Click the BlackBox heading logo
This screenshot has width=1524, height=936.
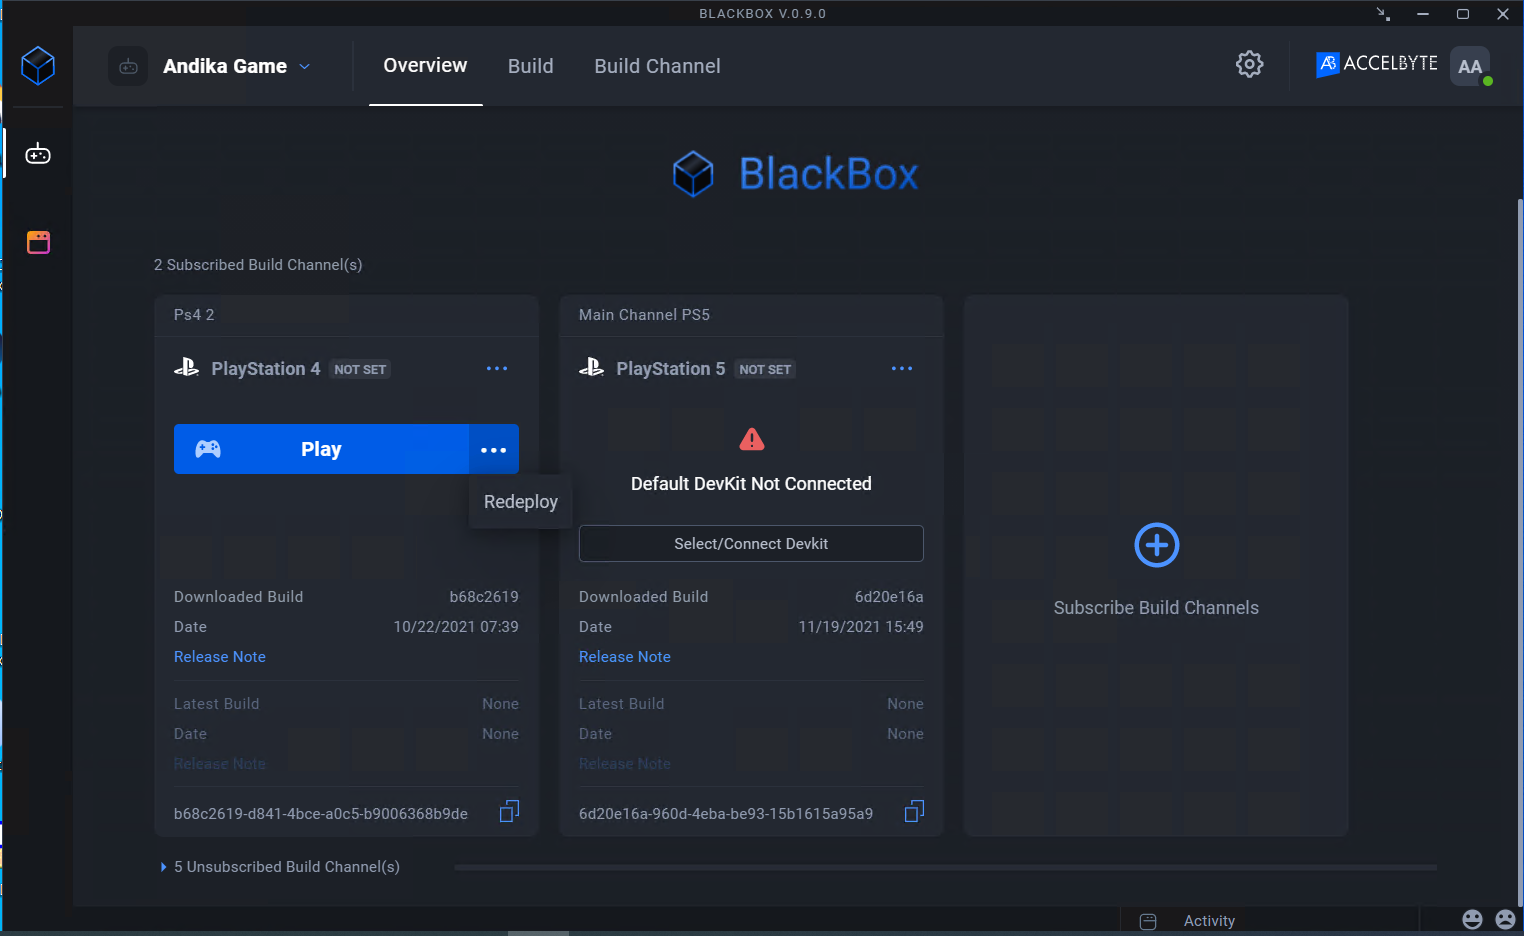[x=795, y=174]
